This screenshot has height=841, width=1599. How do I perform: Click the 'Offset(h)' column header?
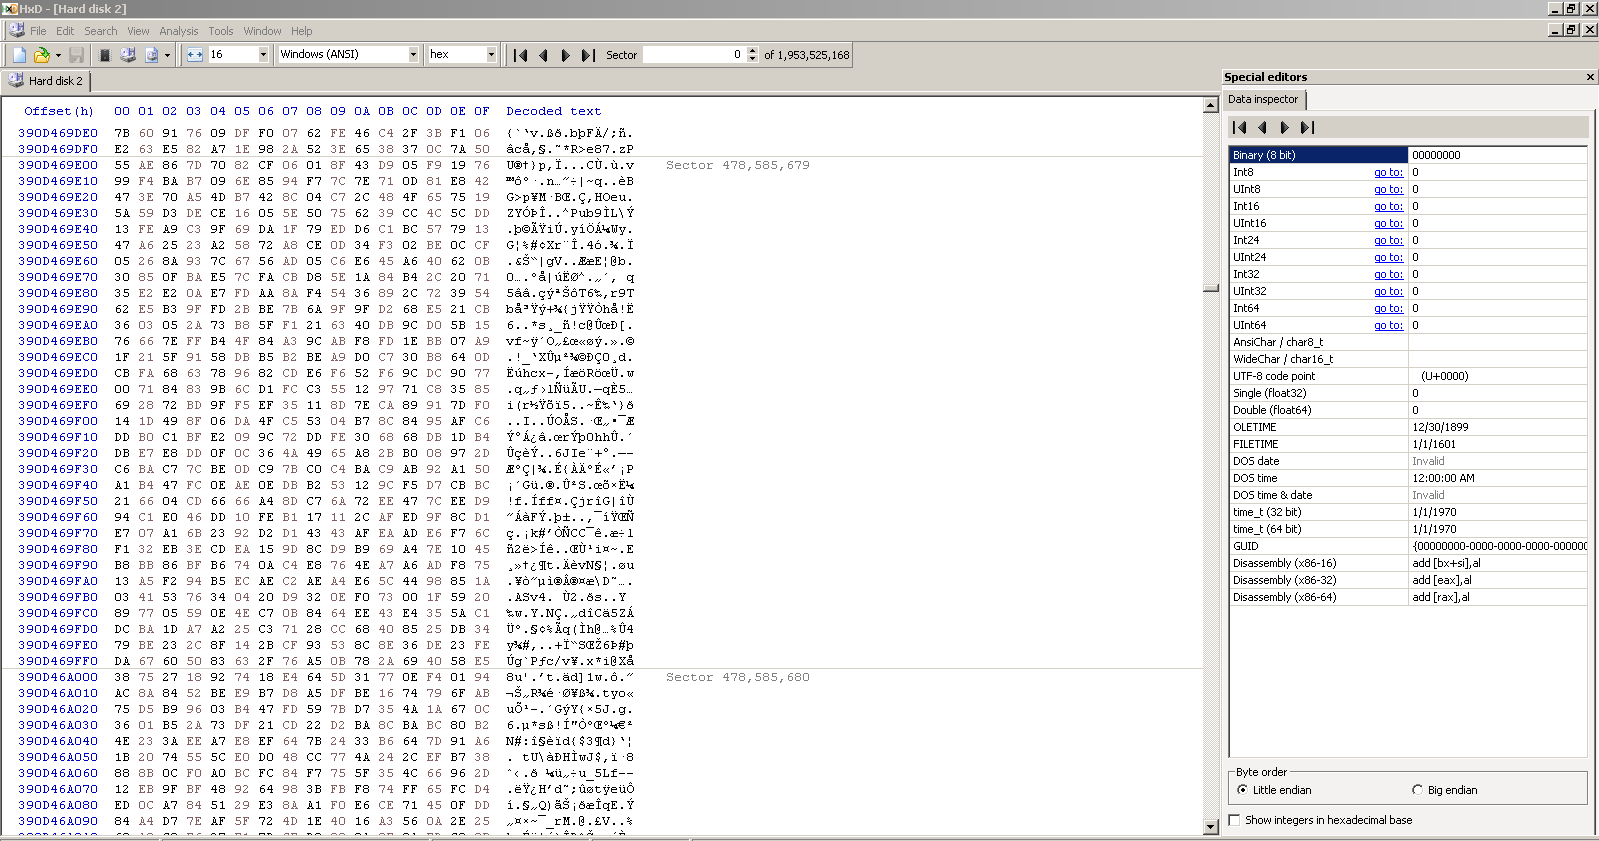58,111
